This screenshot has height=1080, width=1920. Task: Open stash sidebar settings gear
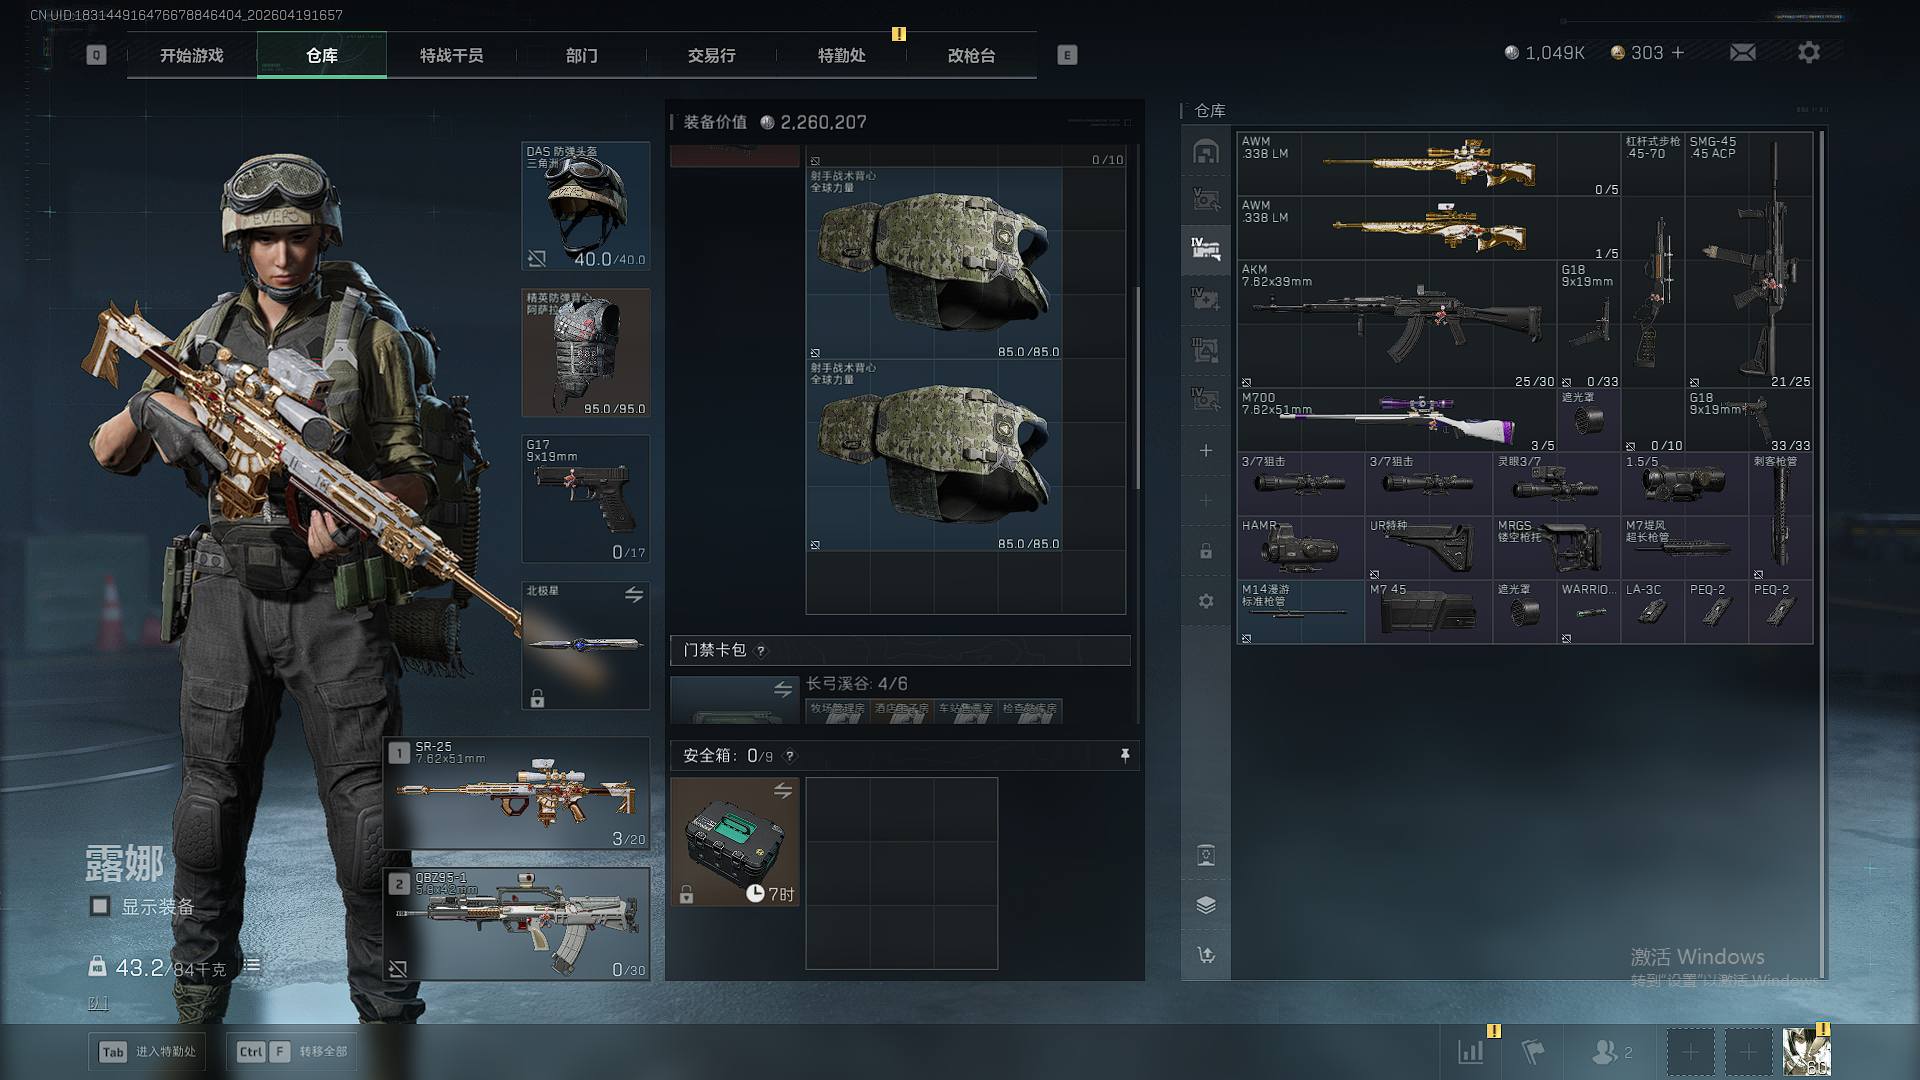(x=1206, y=601)
